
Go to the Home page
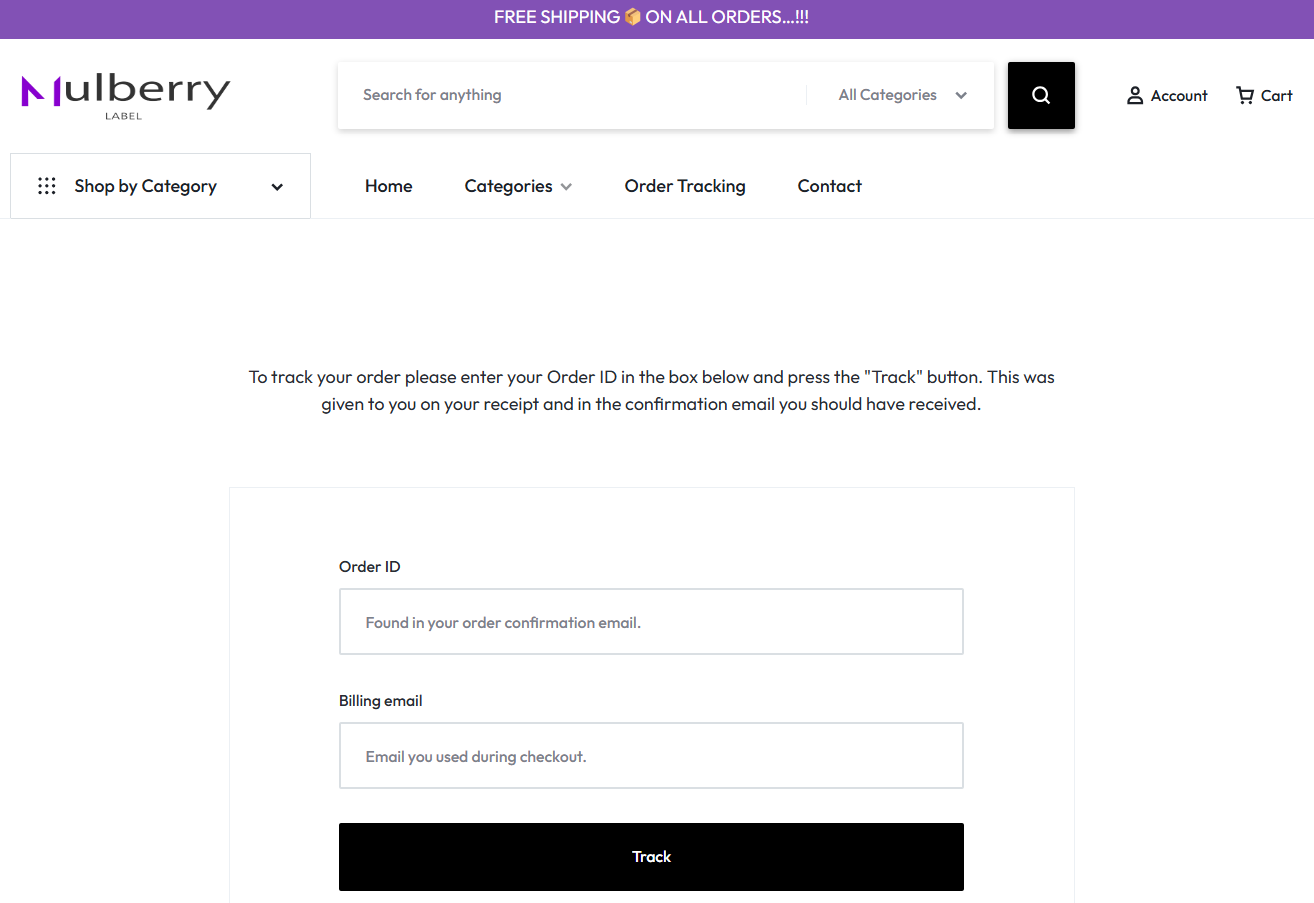point(389,186)
